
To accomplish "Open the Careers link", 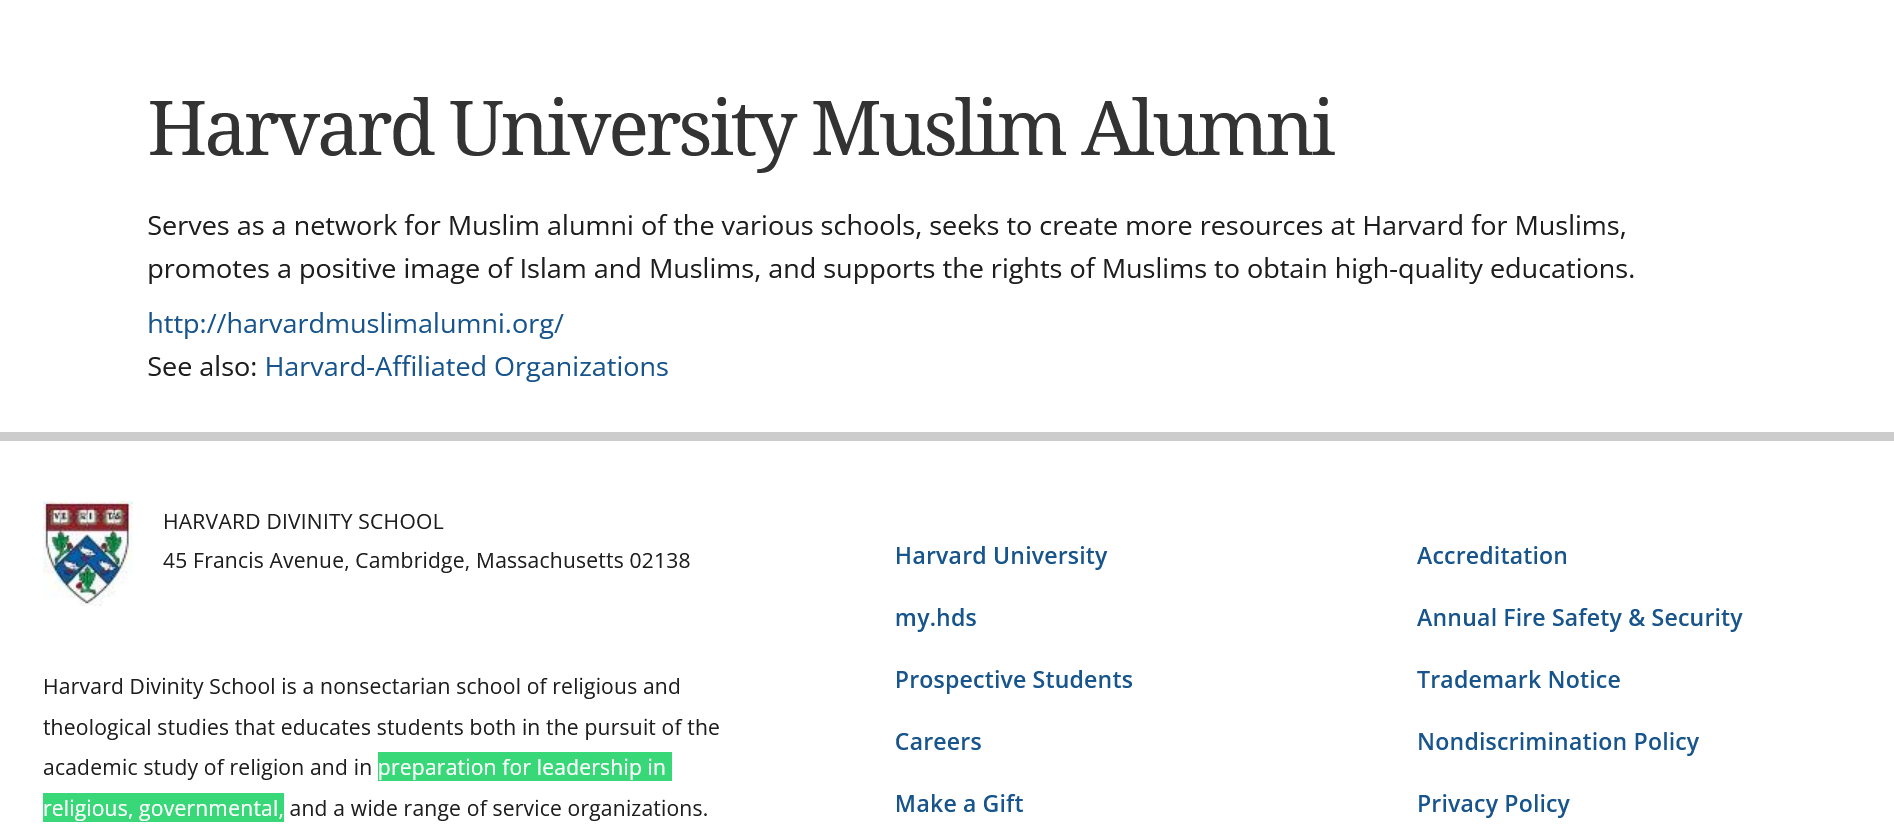I will (938, 742).
